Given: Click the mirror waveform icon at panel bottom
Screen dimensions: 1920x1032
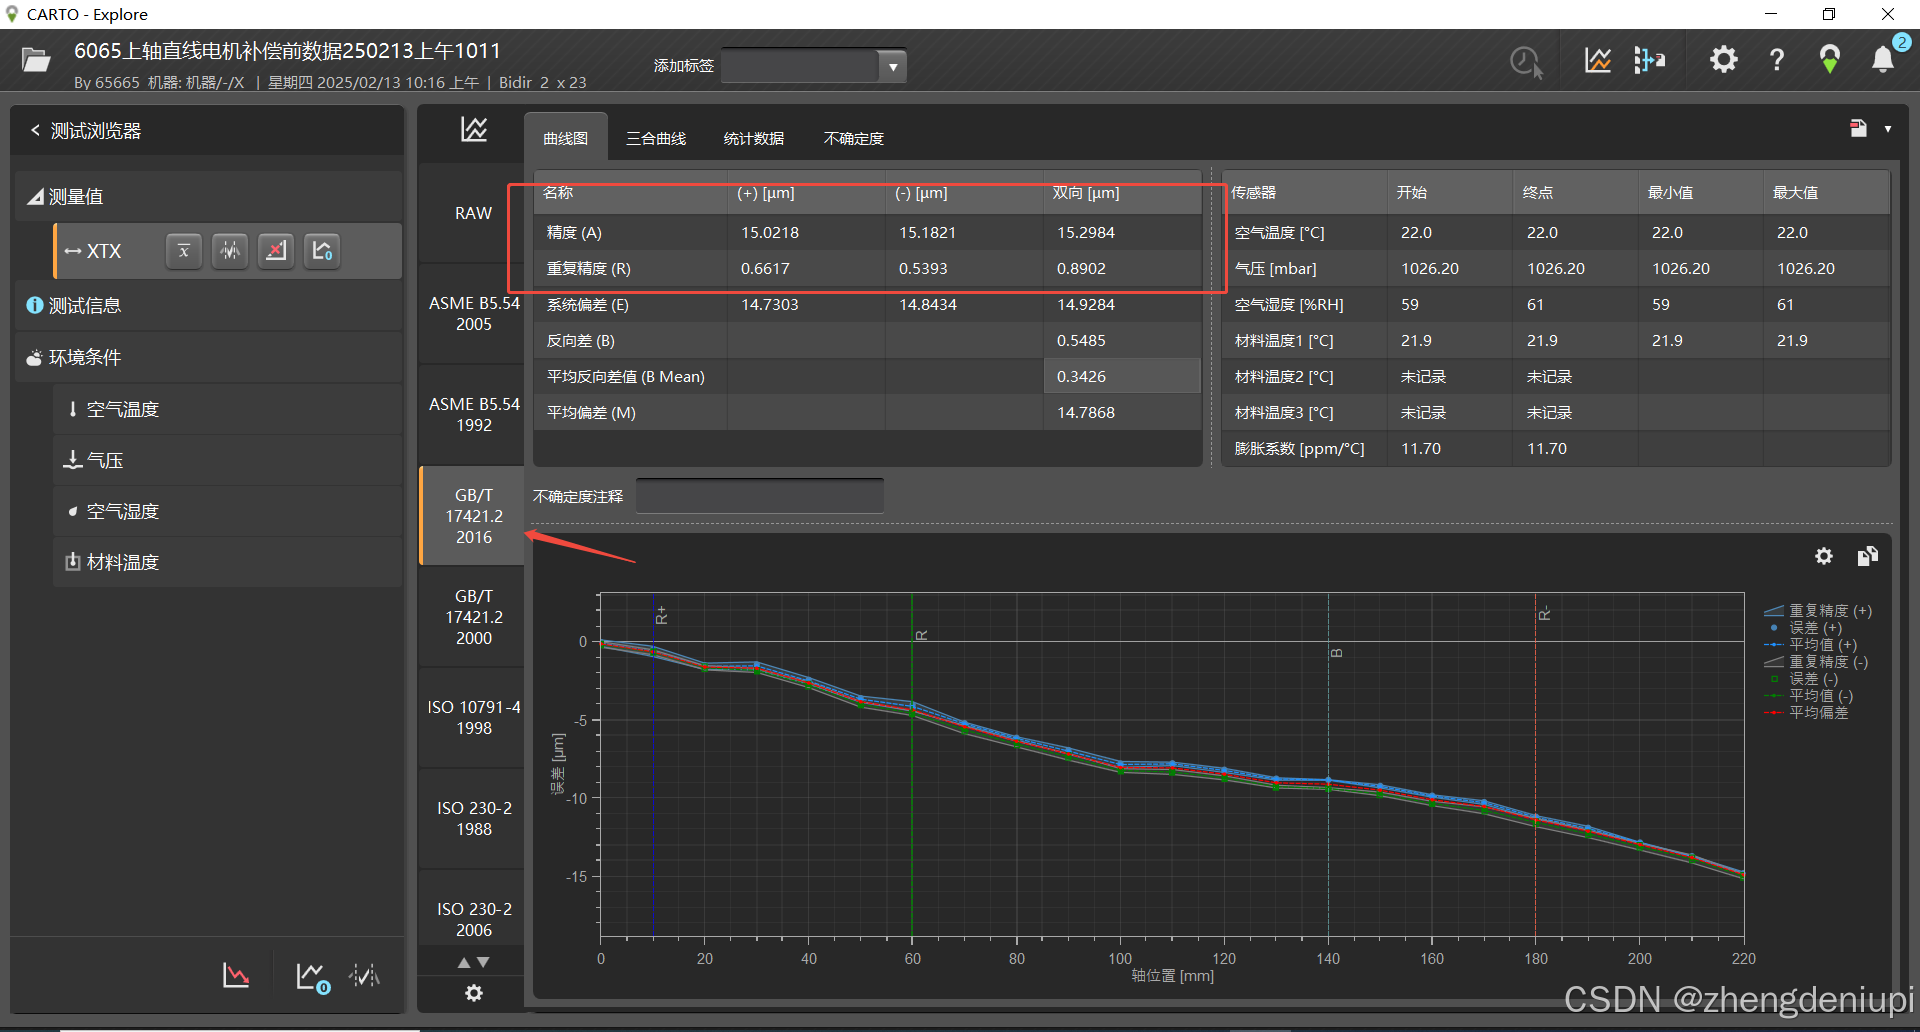Looking at the screenshot, I should 365,976.
